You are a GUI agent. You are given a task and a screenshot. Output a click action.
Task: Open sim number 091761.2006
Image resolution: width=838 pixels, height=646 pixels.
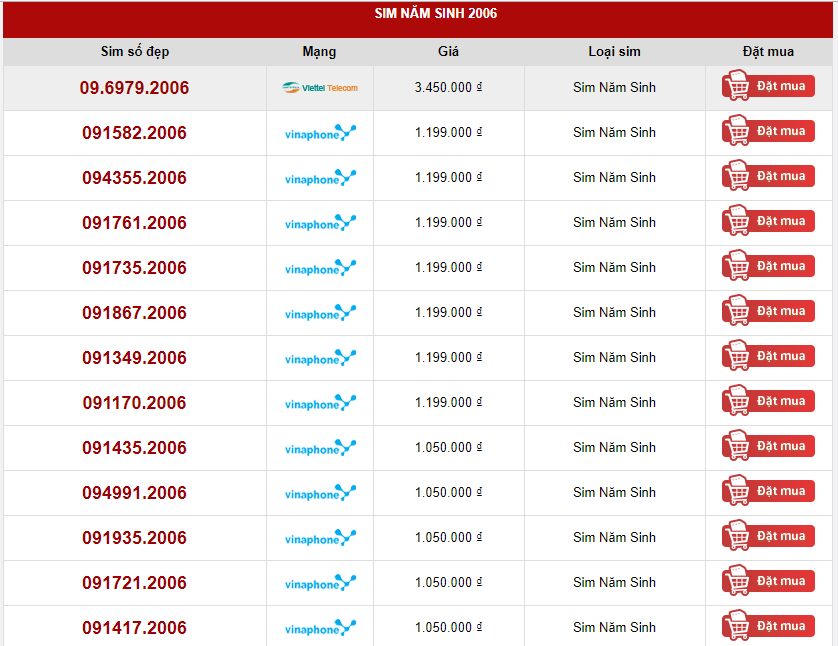click(x=134, y=223)
